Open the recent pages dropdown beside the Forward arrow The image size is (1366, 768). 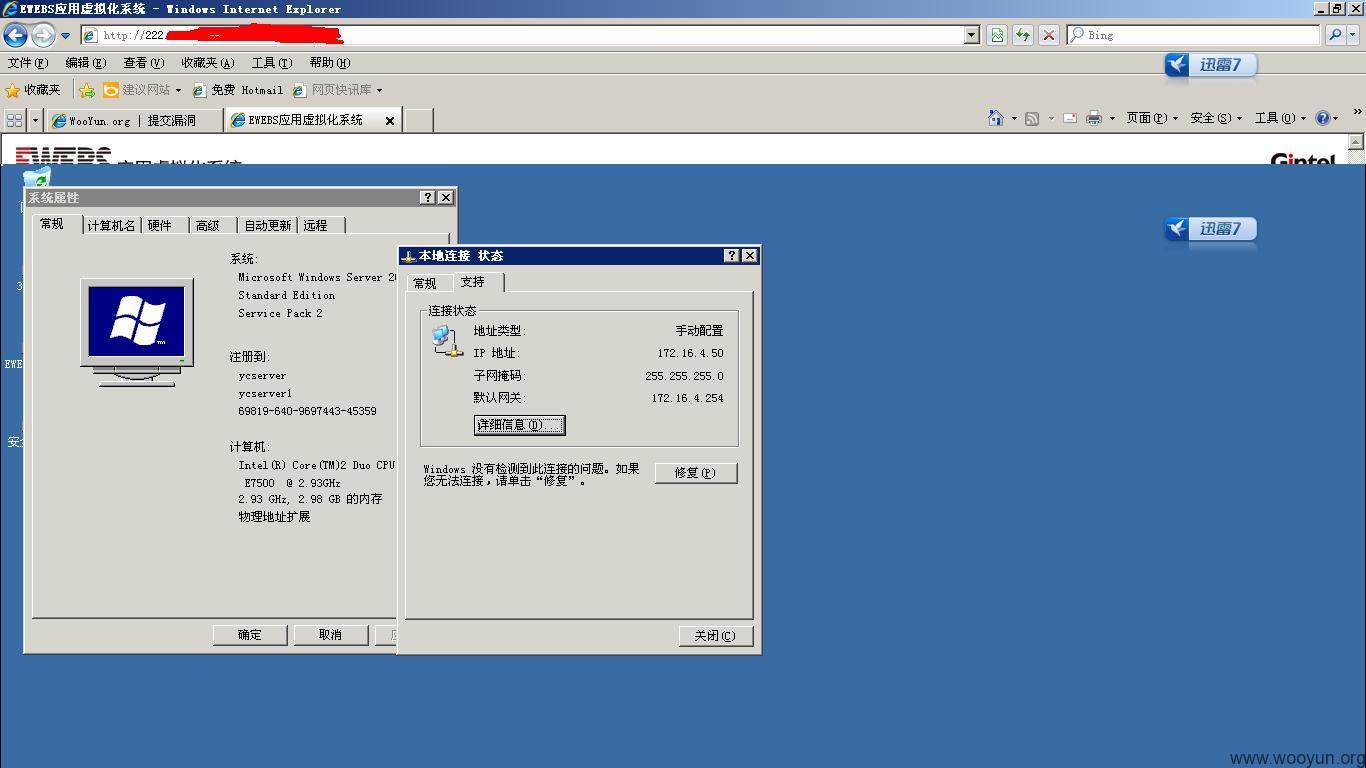point(65,35)
